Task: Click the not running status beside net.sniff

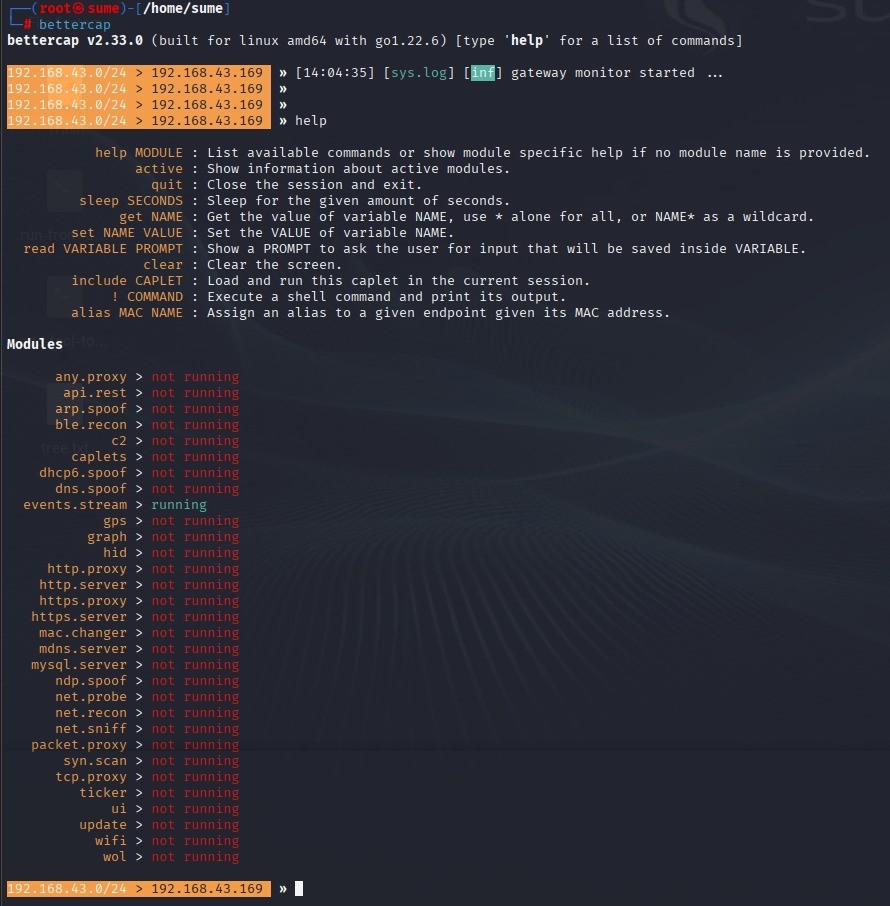Action: (x=195, y=729)
